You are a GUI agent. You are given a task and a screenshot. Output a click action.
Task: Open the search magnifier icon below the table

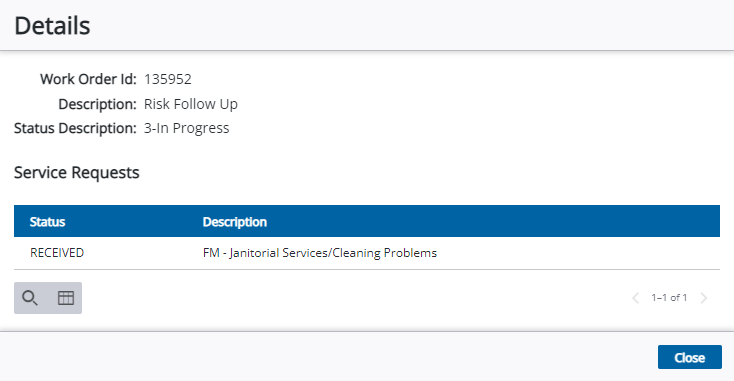pos(30,298)
